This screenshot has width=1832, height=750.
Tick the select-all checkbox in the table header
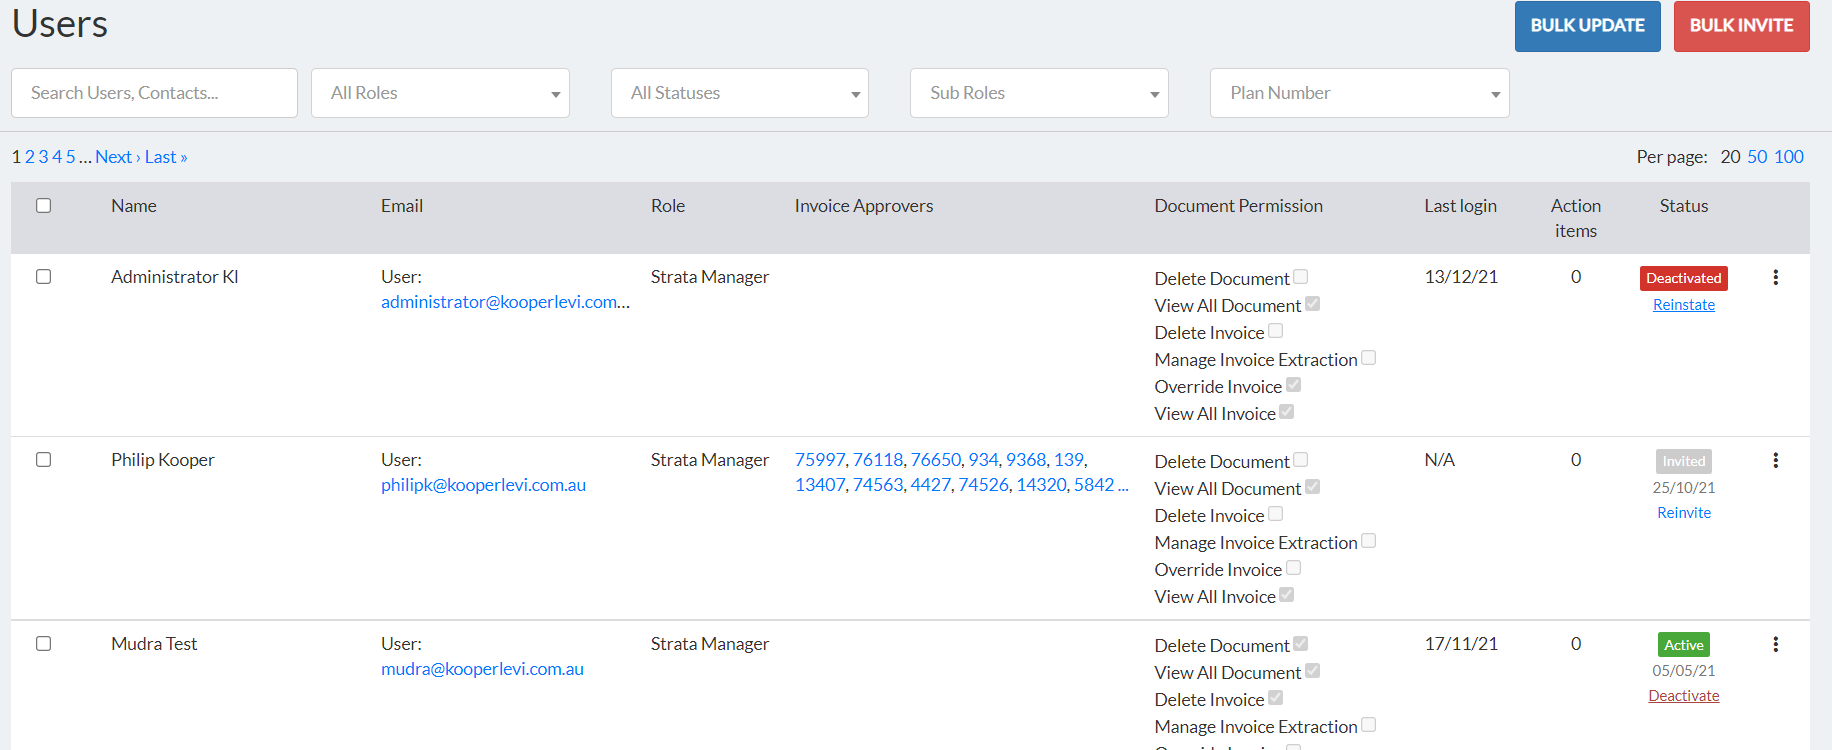[x=43, y=206]
